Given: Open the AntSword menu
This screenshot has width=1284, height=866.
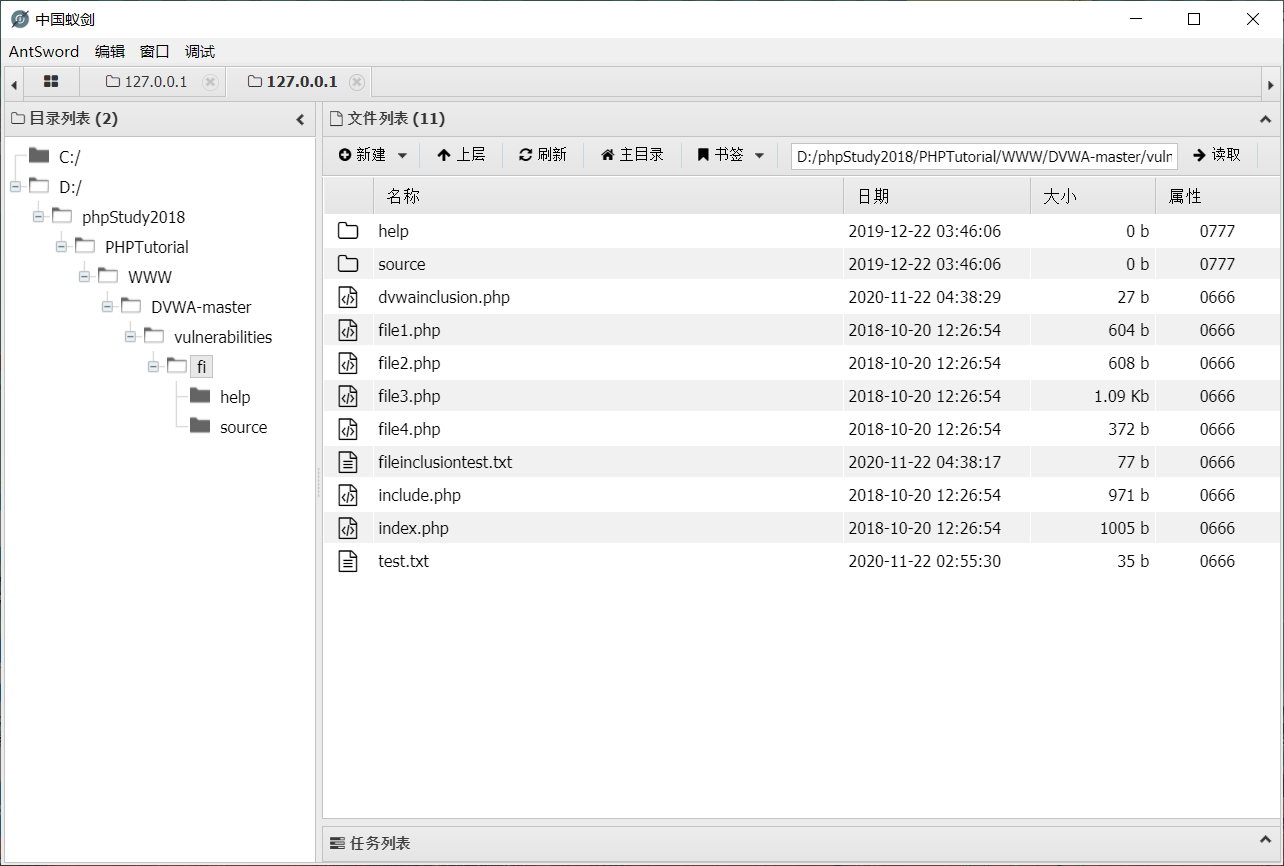Looking at the screenshot, I should click(44, 52).
